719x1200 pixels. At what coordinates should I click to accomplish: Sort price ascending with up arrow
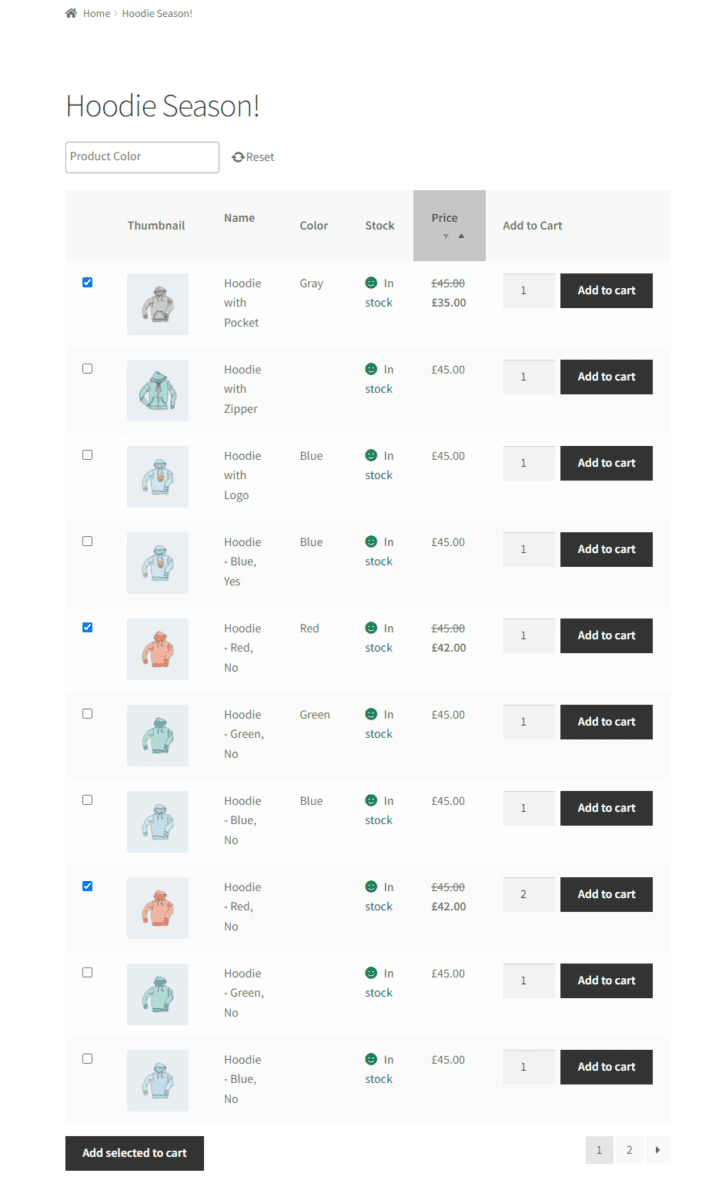pyautogui.click(x=461, y=237)
